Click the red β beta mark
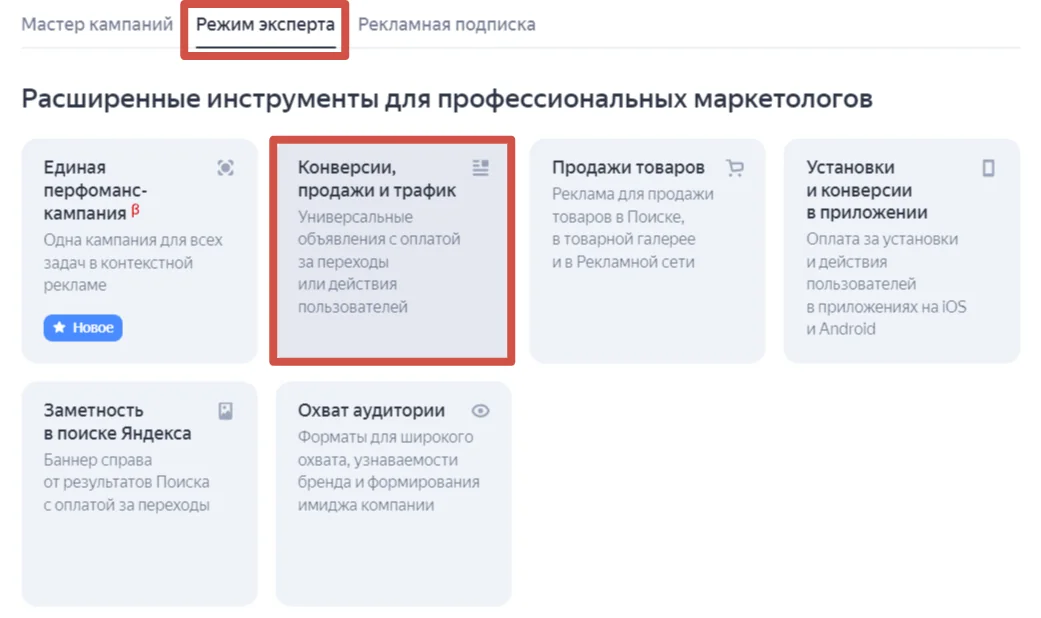This screenshot has width=1041, height=618. 135,210
